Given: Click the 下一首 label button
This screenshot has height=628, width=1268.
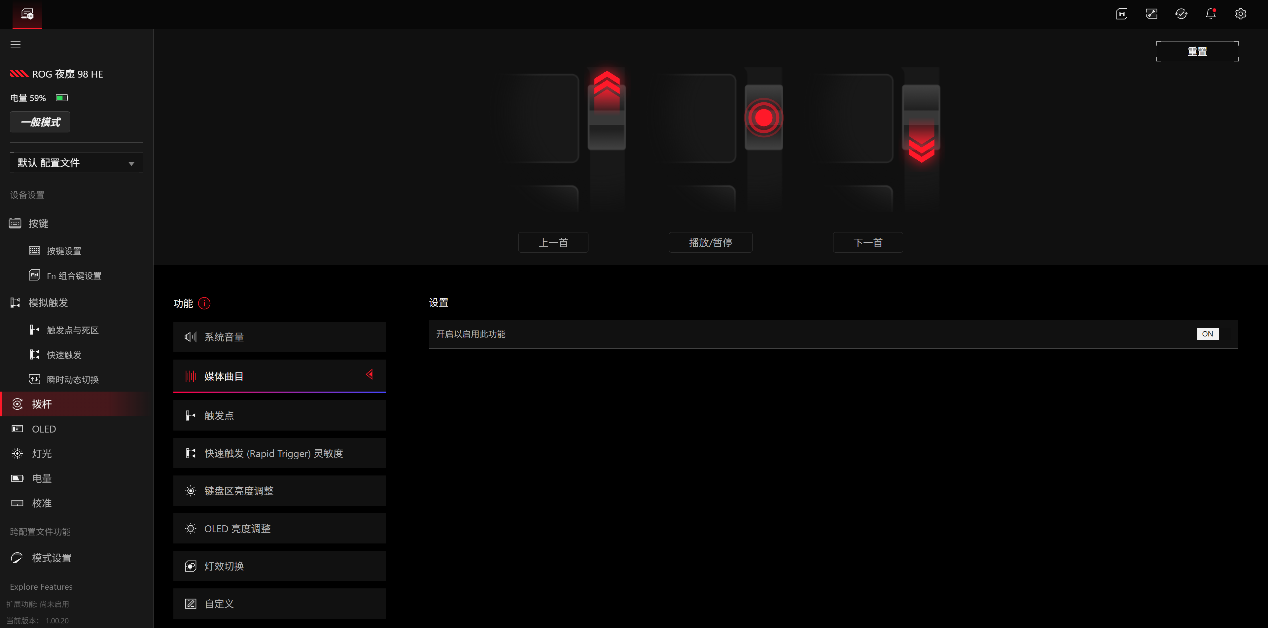Looking at the screenshot, I should pos(868,243).
